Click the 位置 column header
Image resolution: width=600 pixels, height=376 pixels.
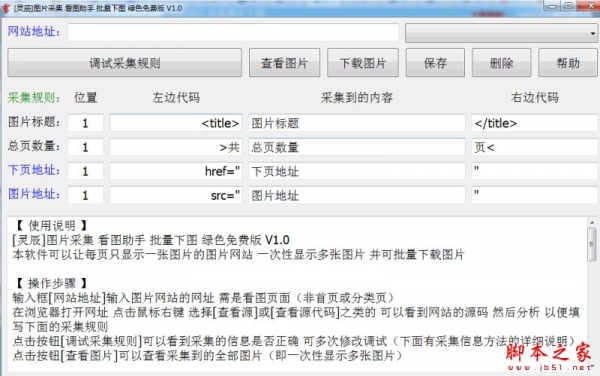click(x=85, y=98)
